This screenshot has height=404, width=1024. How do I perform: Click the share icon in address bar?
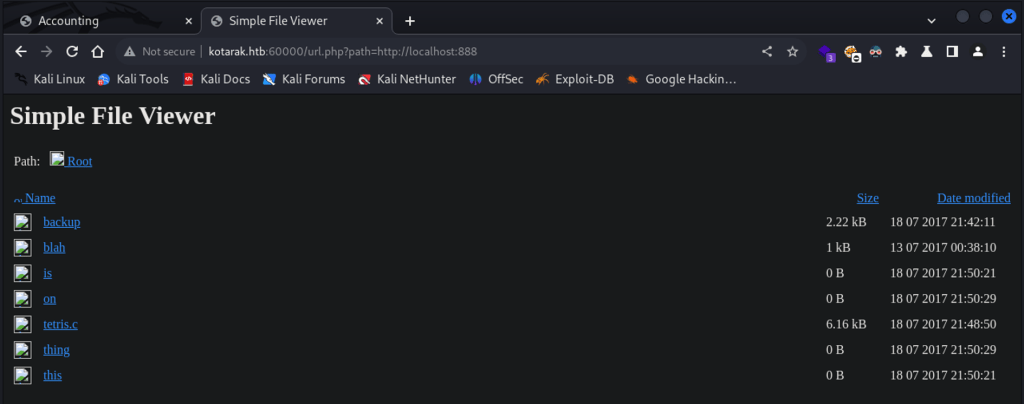767,51
